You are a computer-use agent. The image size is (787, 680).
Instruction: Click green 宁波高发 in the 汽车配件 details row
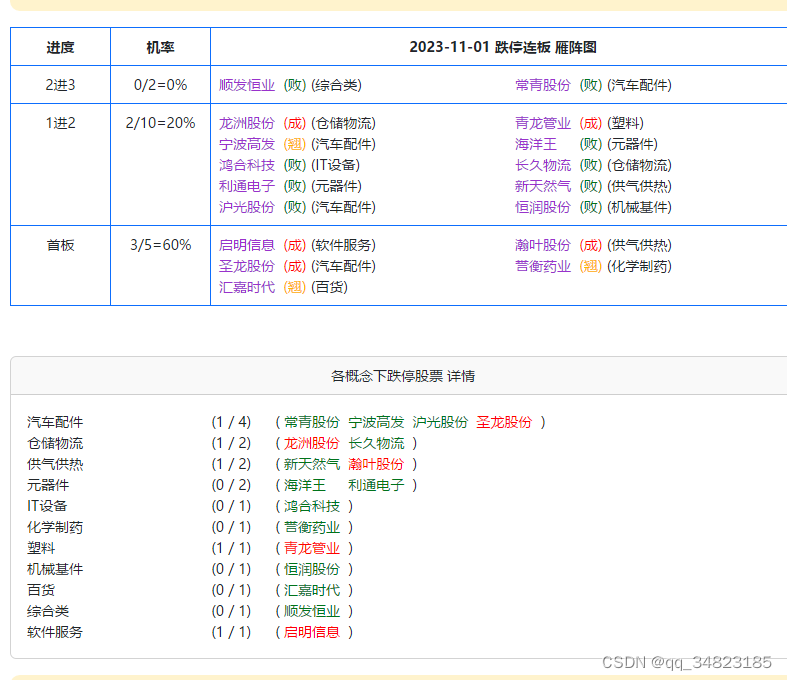click(x=376, y=422)
